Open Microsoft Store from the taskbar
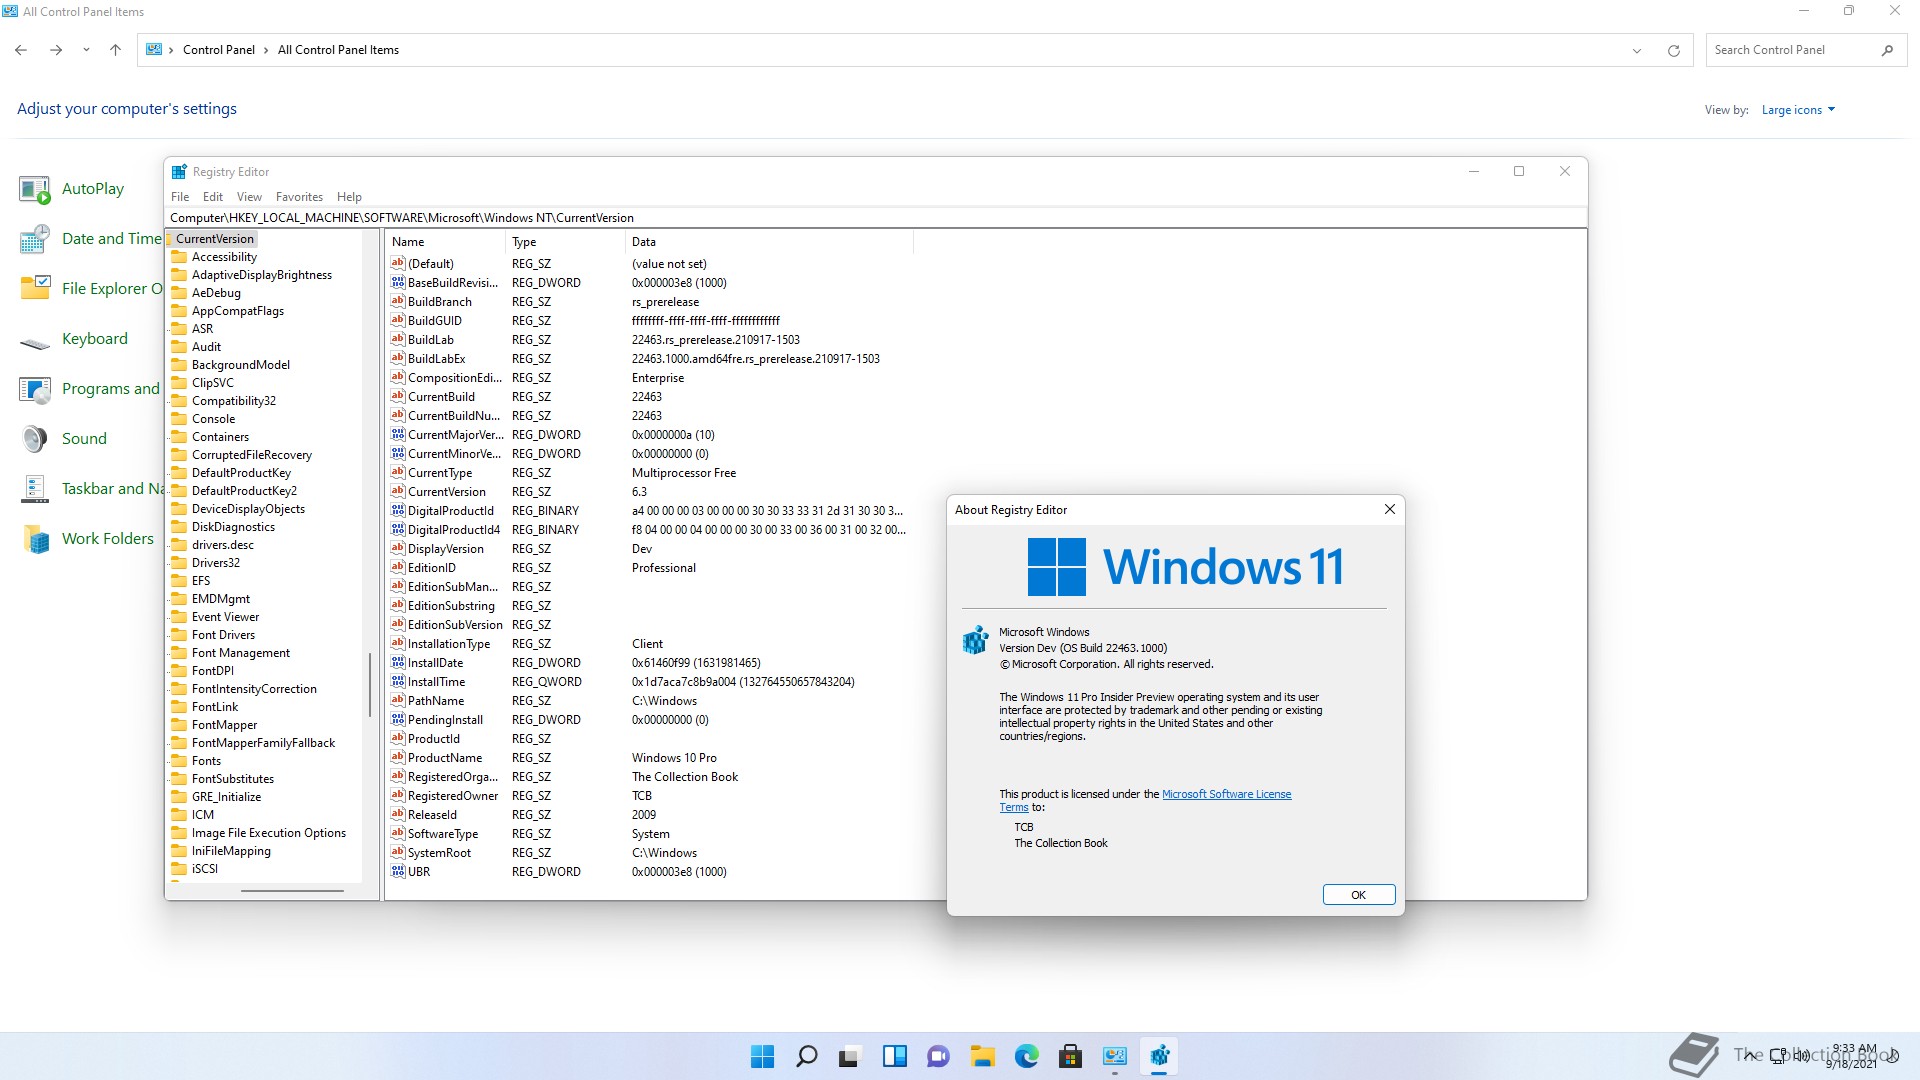 click(1070, 1056)
